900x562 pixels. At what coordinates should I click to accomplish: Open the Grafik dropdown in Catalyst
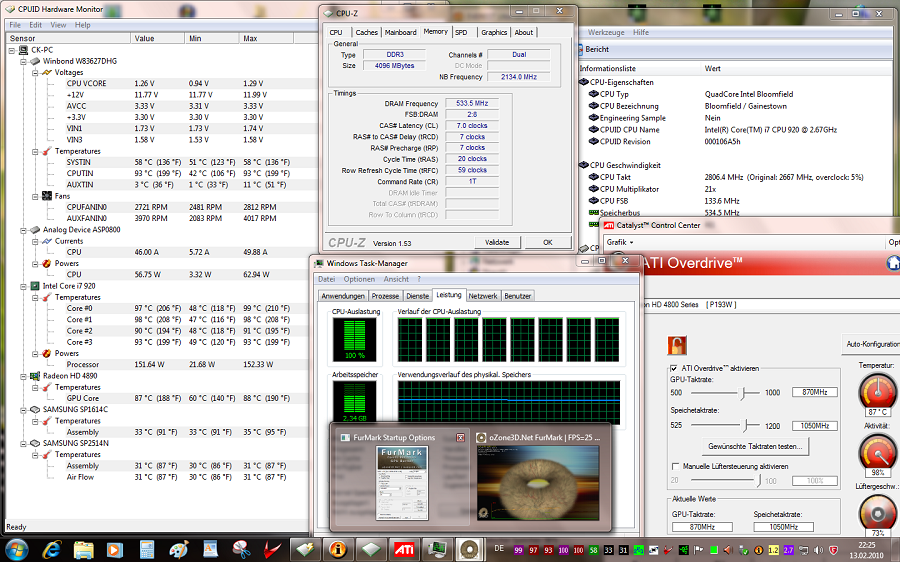point(620,242)
